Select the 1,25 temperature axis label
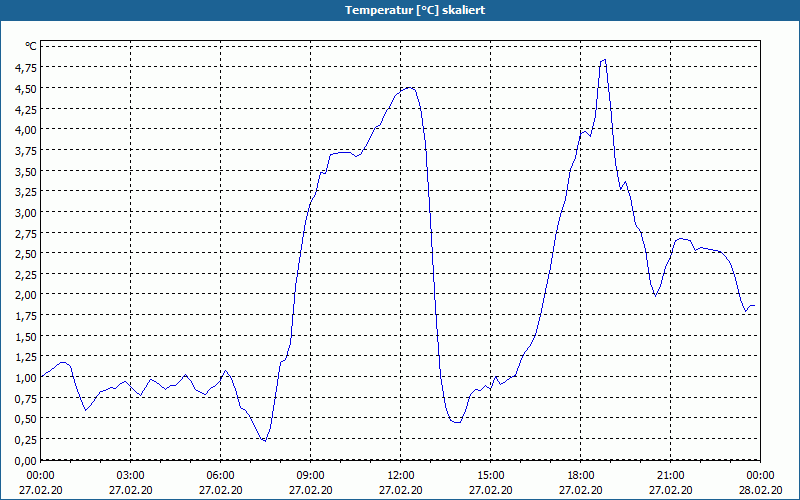Image resolution: width=800 pixels, height=500 pixels. pos(28,357)
